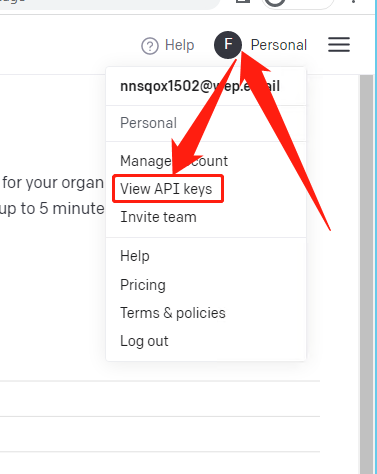
Task: Open the Help link in header
Action: pyautogui.click(x=179, y=45)
